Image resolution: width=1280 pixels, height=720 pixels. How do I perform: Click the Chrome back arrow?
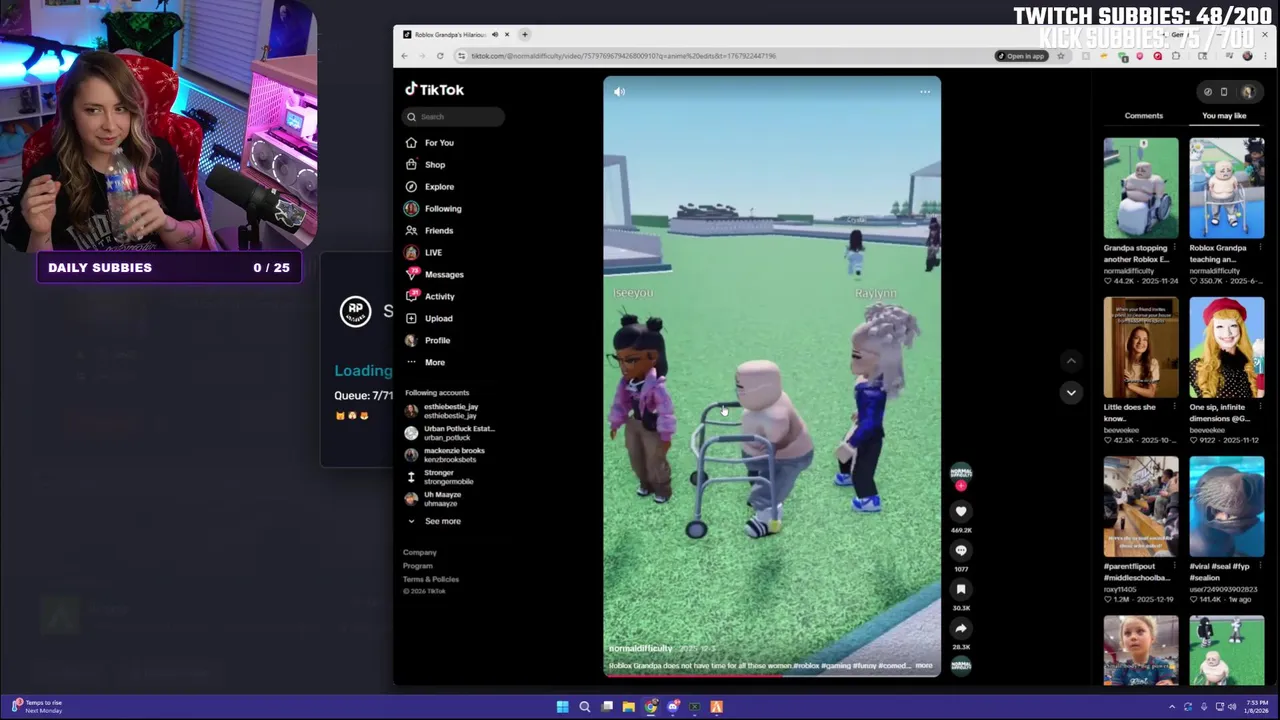[x=405, y=56]
